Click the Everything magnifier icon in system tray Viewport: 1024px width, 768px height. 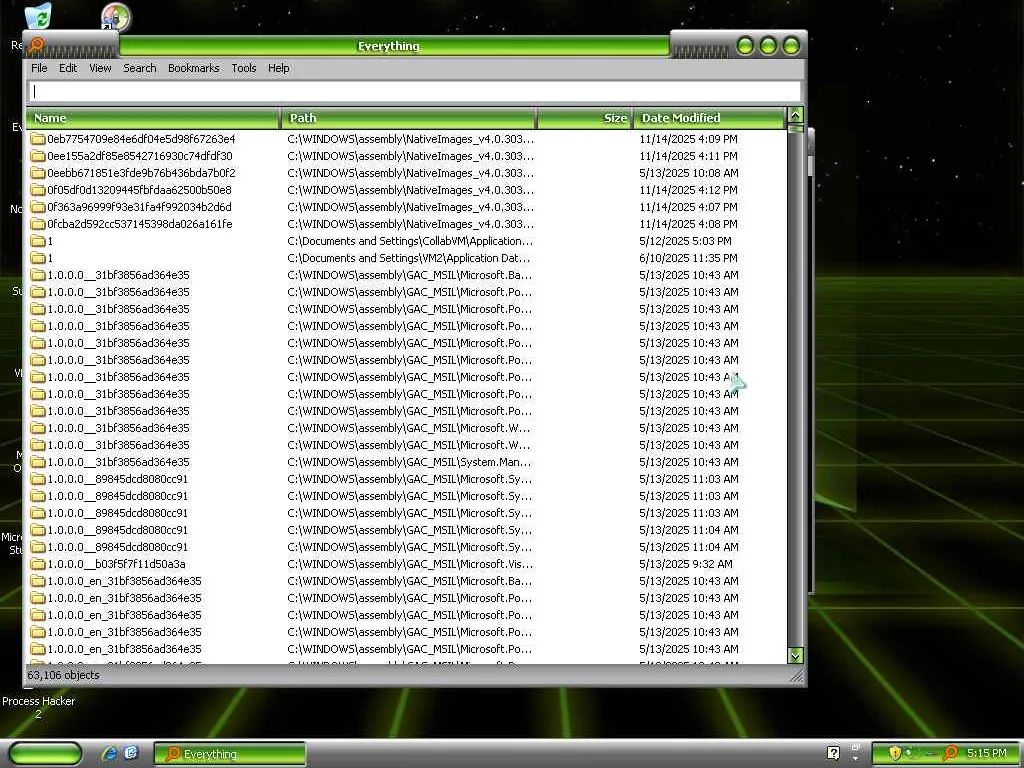[x=950, y=753]
